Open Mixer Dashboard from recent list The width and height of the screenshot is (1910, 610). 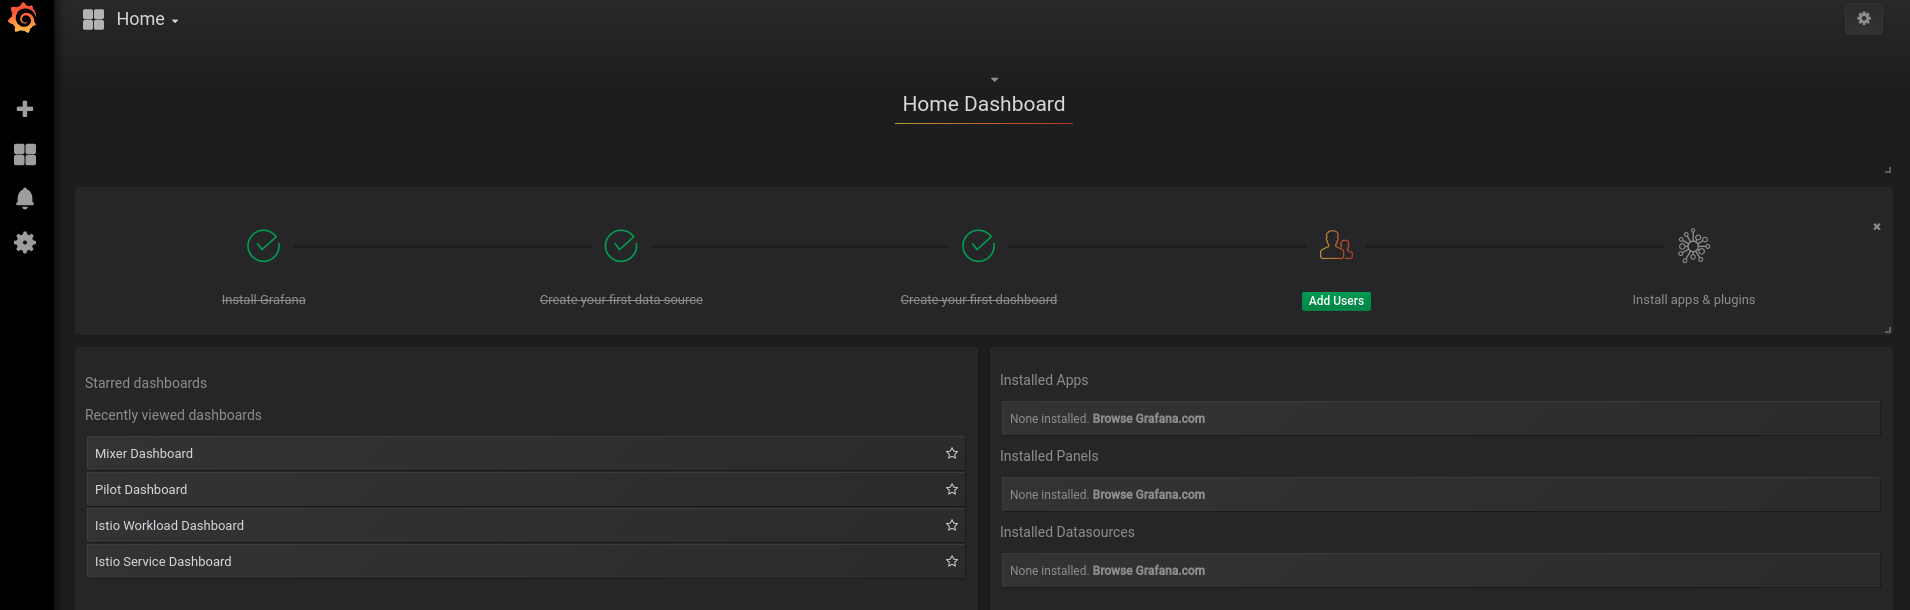pyautogui.click(x=144, y=454)
